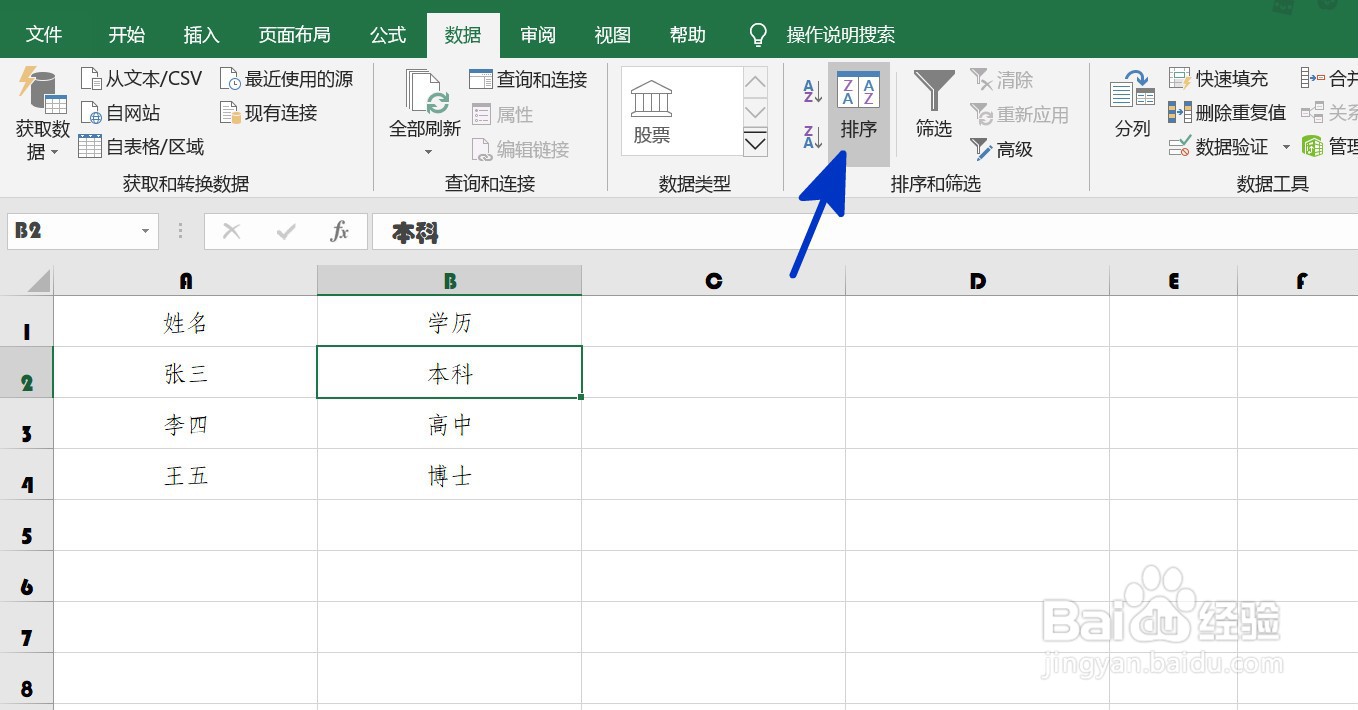Switch to the 公式 ribbon tab
1358x710 pixels.
pyautogui.click(x=387, y=33)
